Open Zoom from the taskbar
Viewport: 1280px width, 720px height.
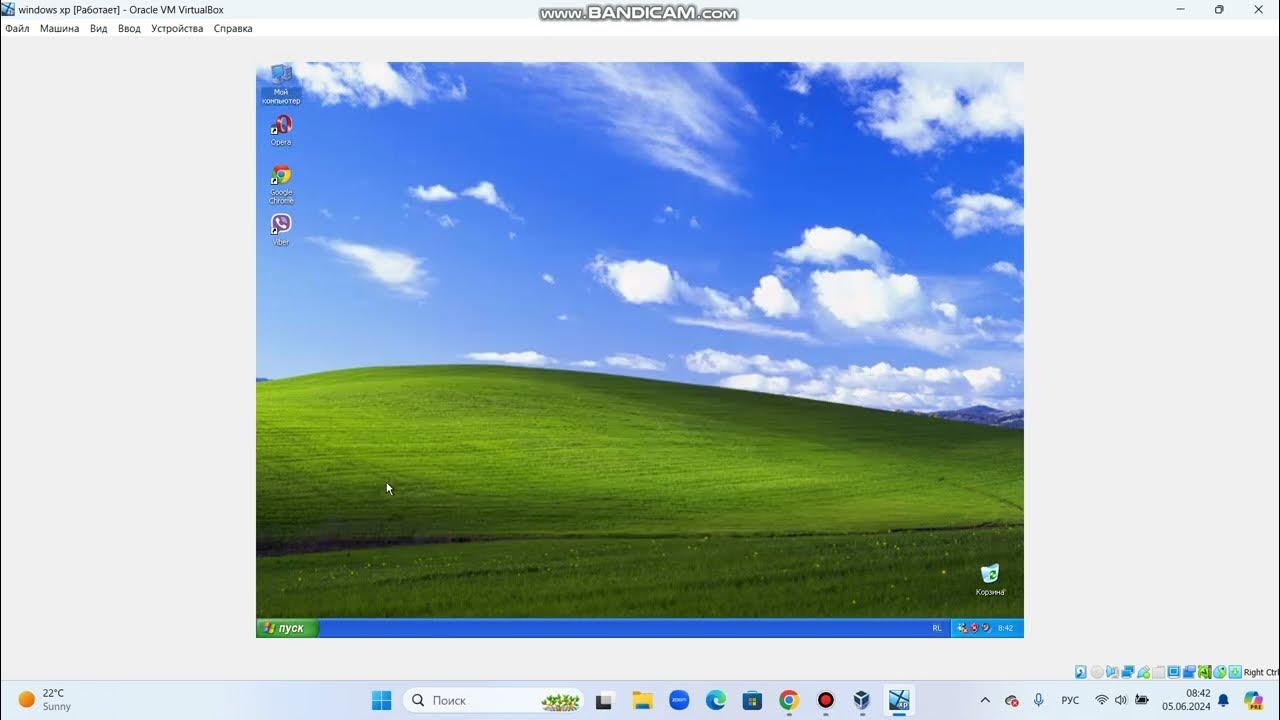678,700
